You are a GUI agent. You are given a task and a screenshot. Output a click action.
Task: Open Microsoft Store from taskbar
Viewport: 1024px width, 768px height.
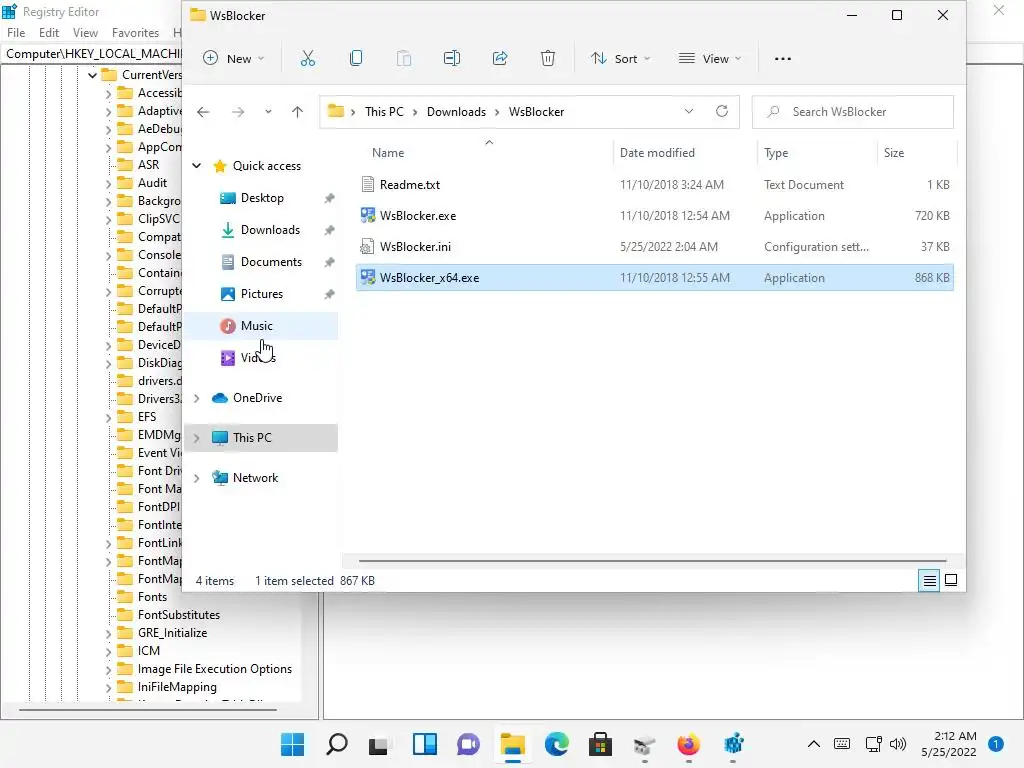[x=600, y=744]
